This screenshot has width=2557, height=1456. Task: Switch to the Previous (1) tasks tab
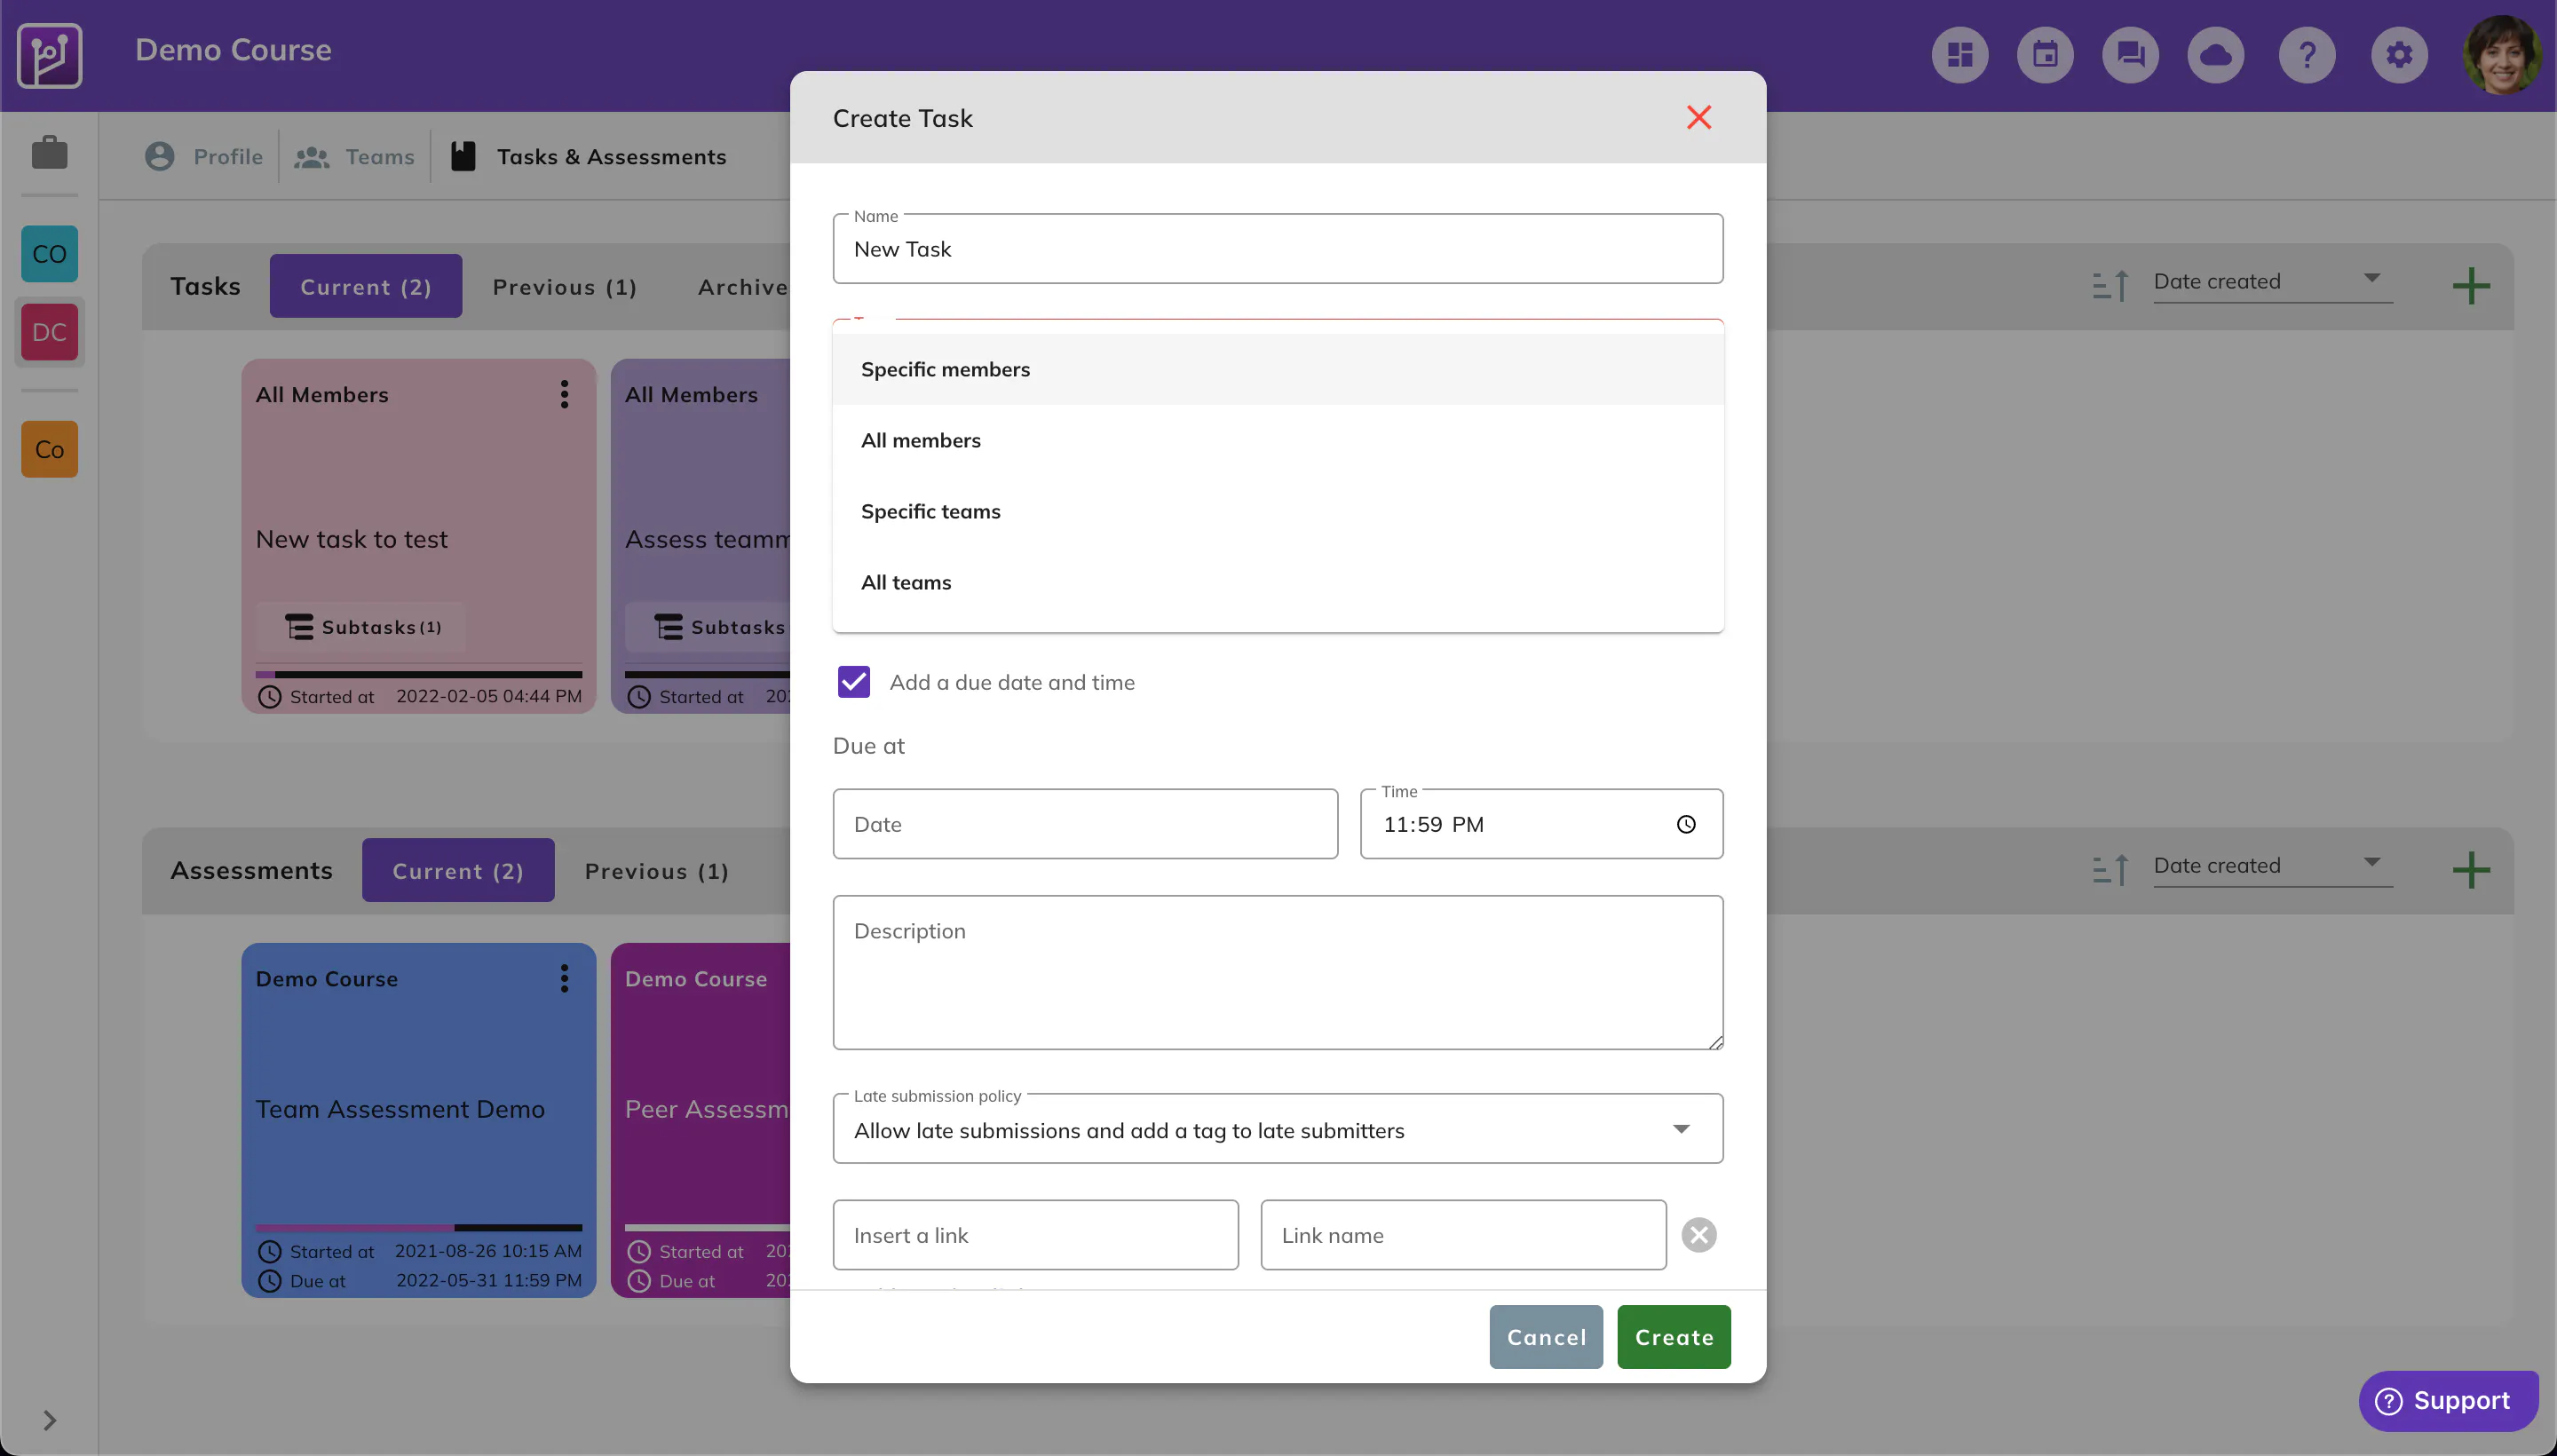tap(564, 287)
